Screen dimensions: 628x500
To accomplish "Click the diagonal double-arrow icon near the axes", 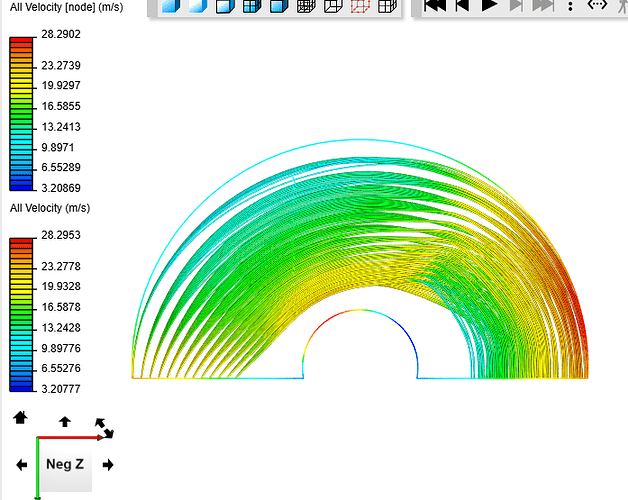I will click(x=104, y=428).
